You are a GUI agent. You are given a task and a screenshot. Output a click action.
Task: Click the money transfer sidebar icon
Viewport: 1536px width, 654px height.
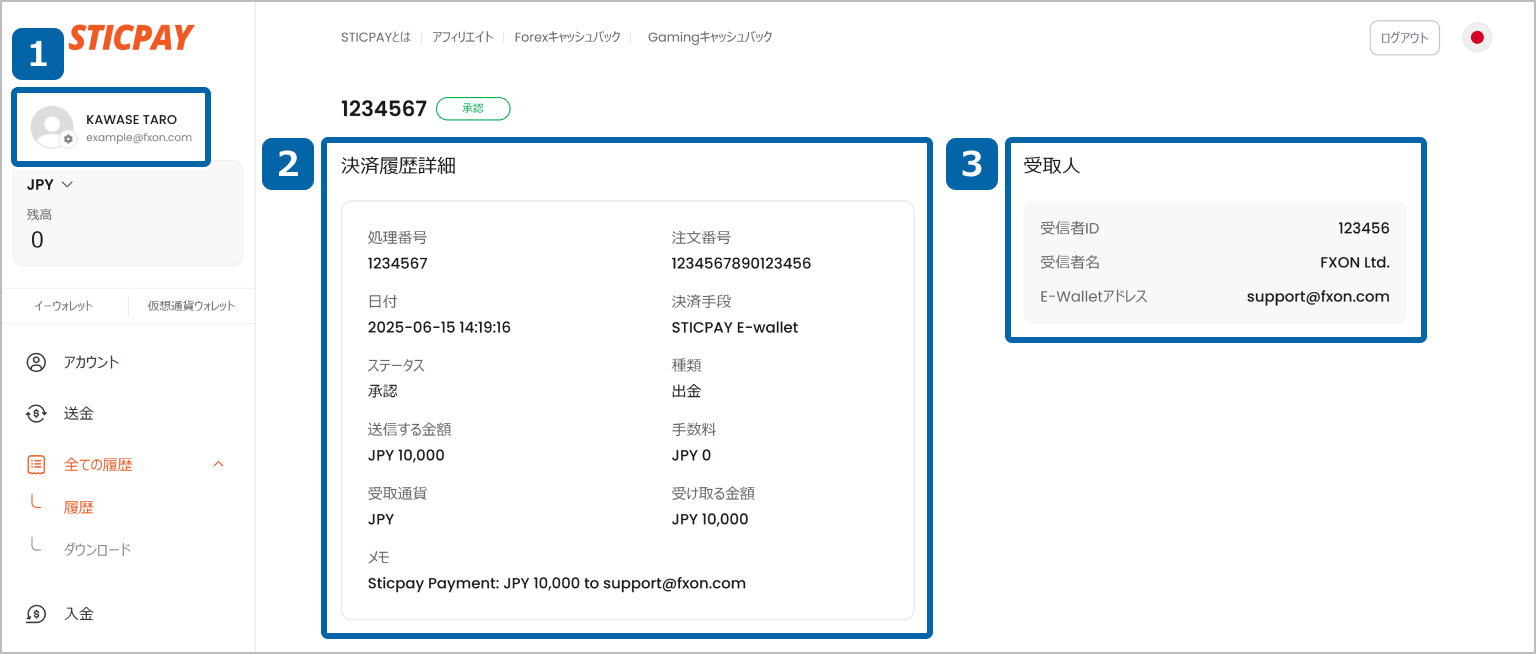pos(37,413)
